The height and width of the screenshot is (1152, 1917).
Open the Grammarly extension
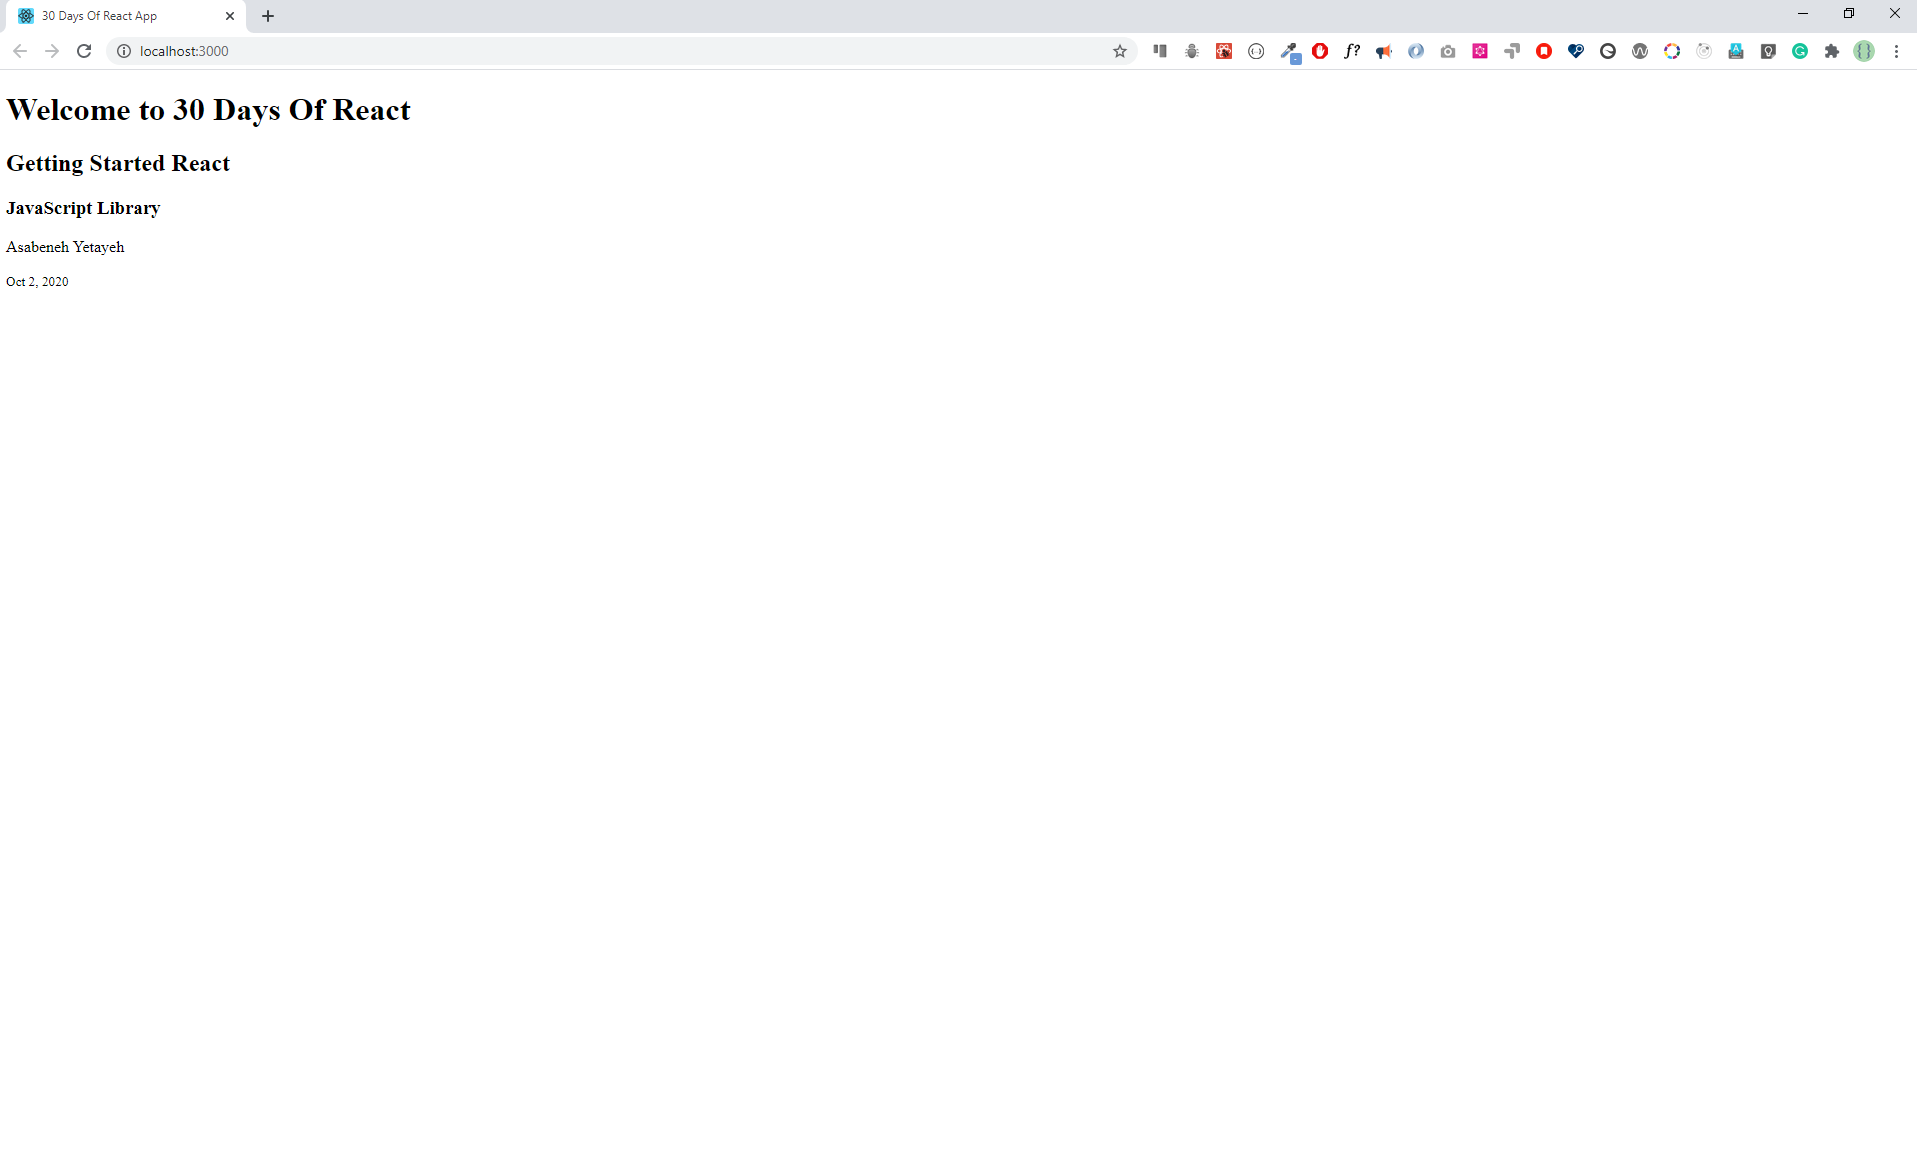1800,50
